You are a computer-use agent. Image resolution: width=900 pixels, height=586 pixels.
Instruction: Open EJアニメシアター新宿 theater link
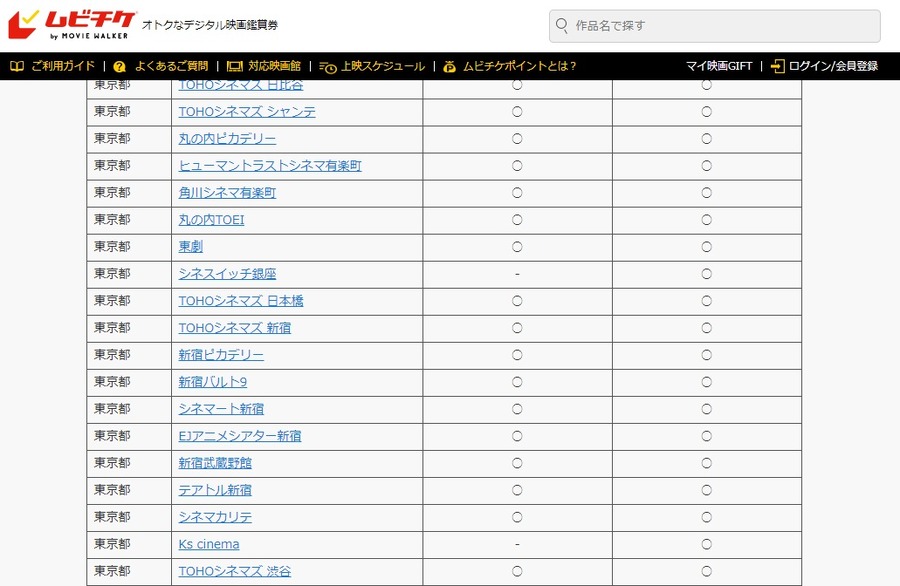pyautogui.click(x=240, y=436)
